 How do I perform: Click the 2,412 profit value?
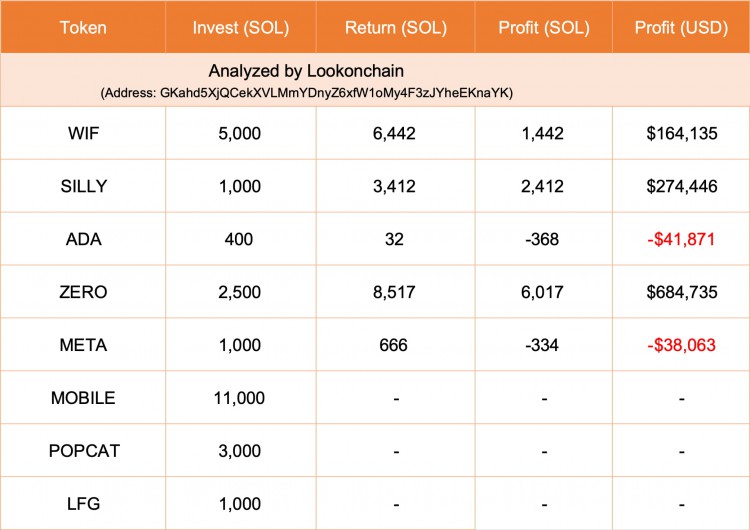pyautogui.click(x=542, y=187)
